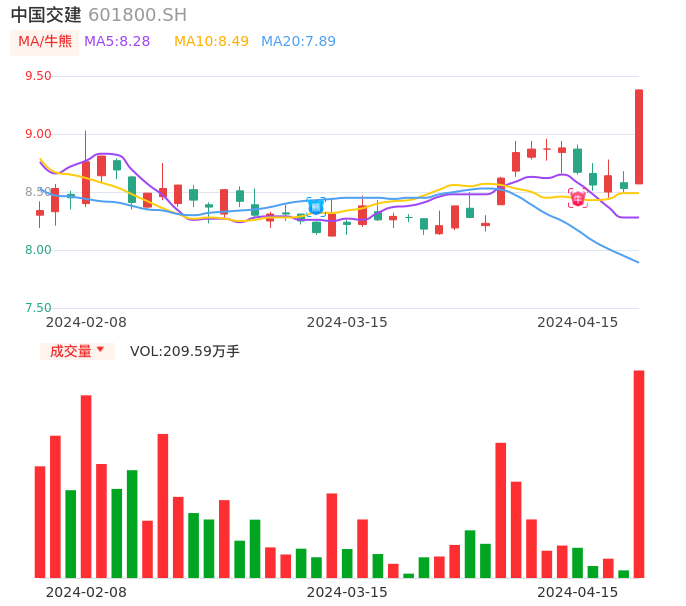The width and height of the screenshot is (686, 606).
Task: Click the 7.50 price axis label
Action: 38,308
